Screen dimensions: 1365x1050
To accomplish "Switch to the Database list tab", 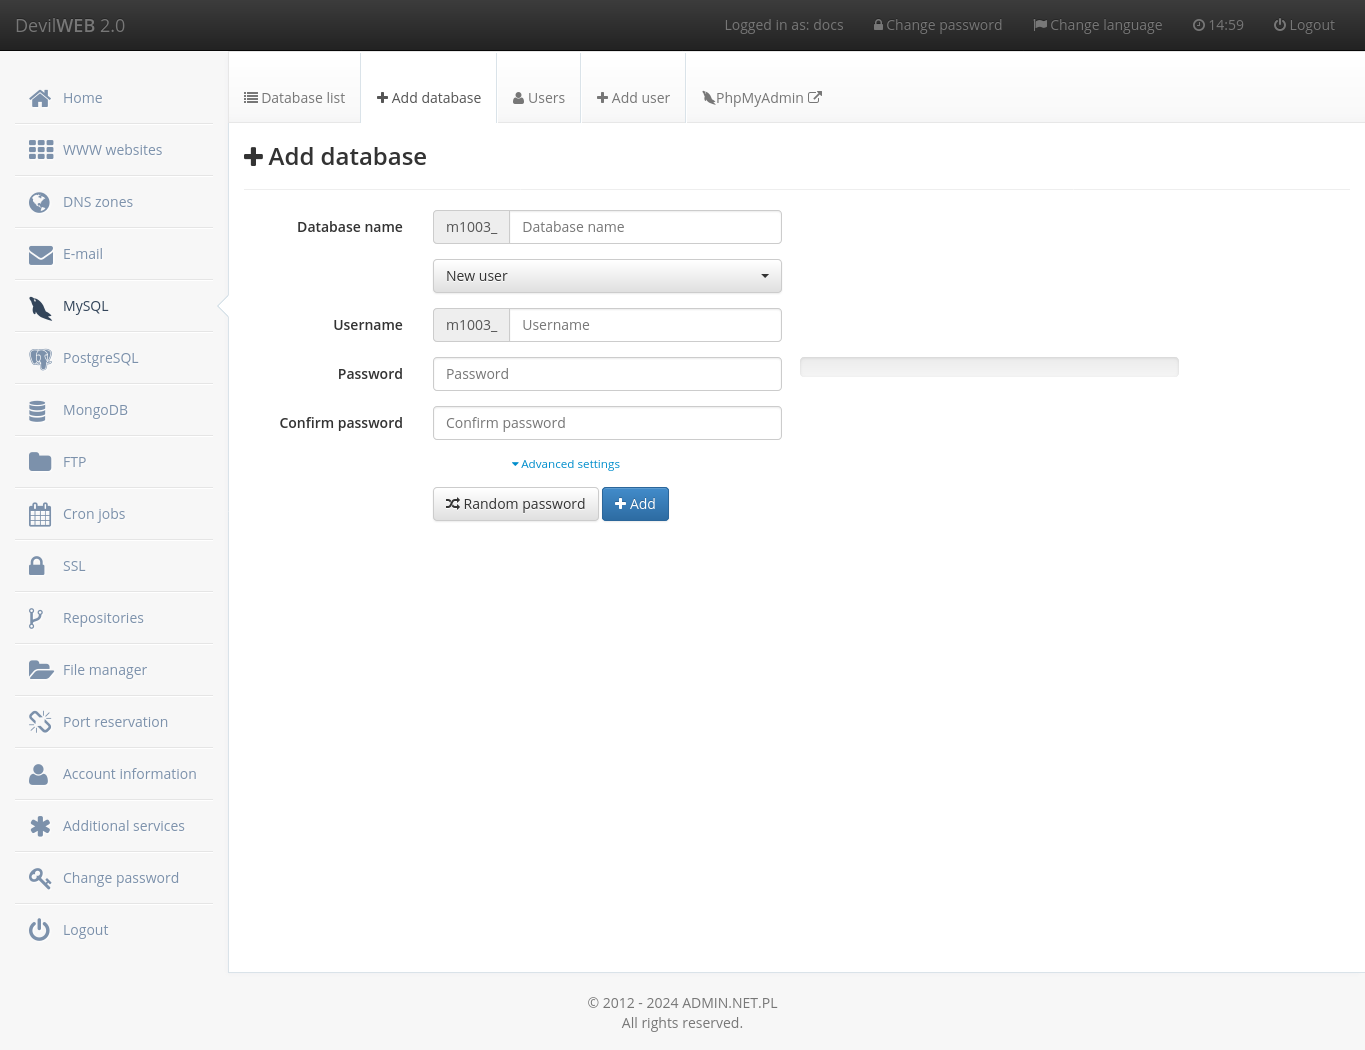I will (294, 97).
